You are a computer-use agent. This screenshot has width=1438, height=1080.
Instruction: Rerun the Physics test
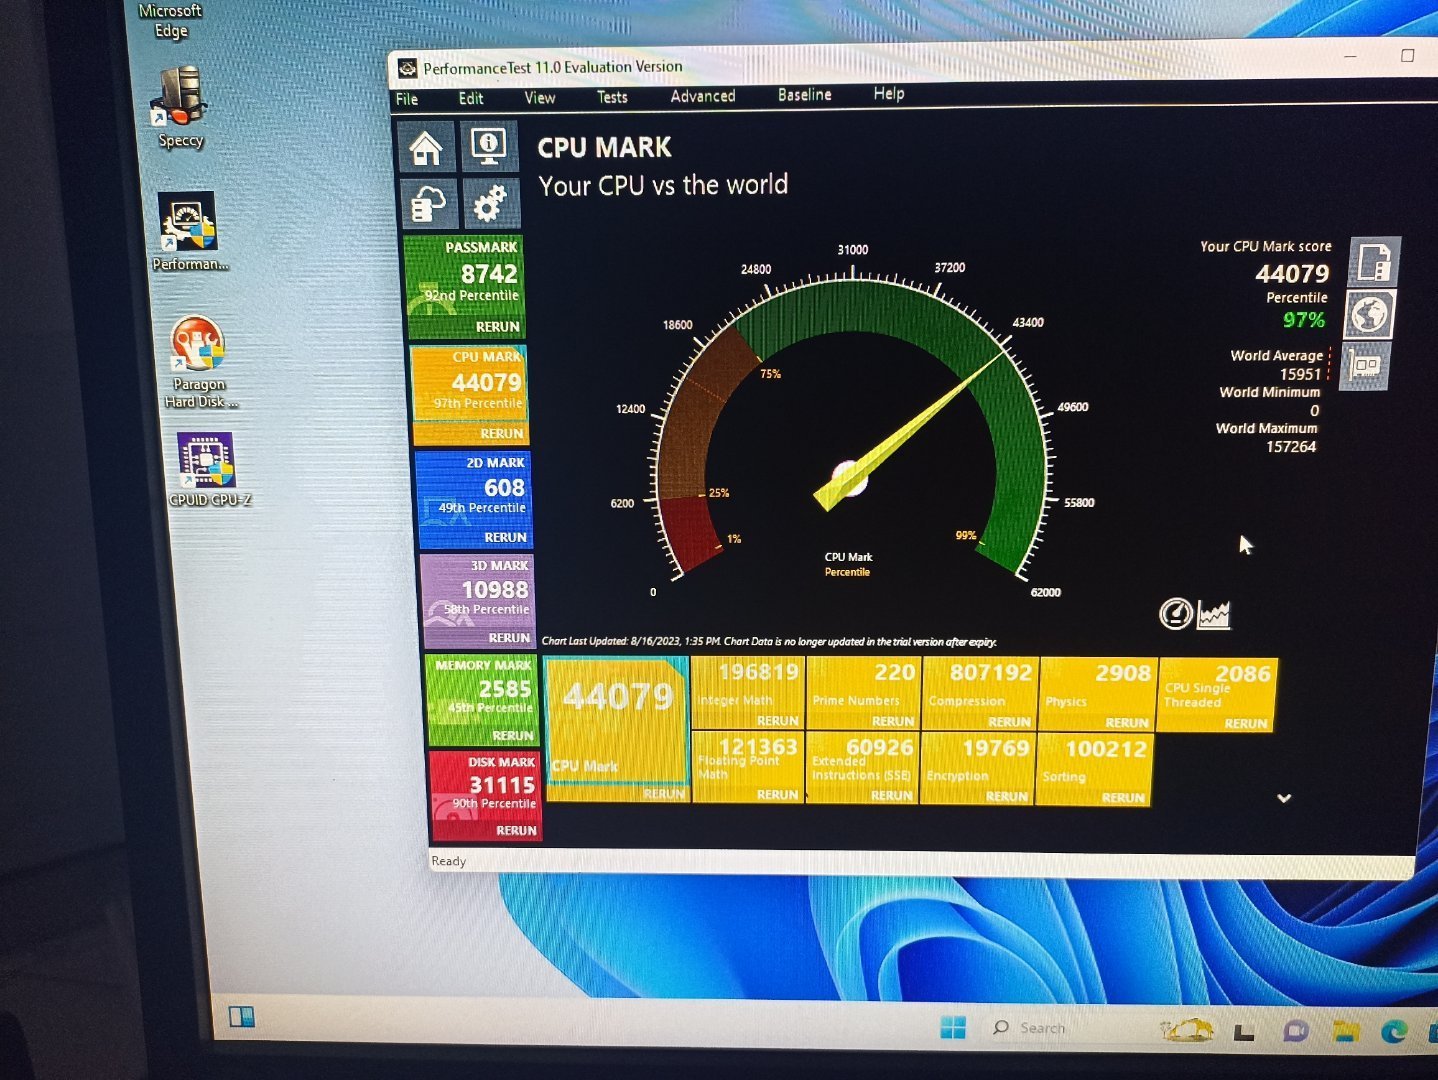1127,723
